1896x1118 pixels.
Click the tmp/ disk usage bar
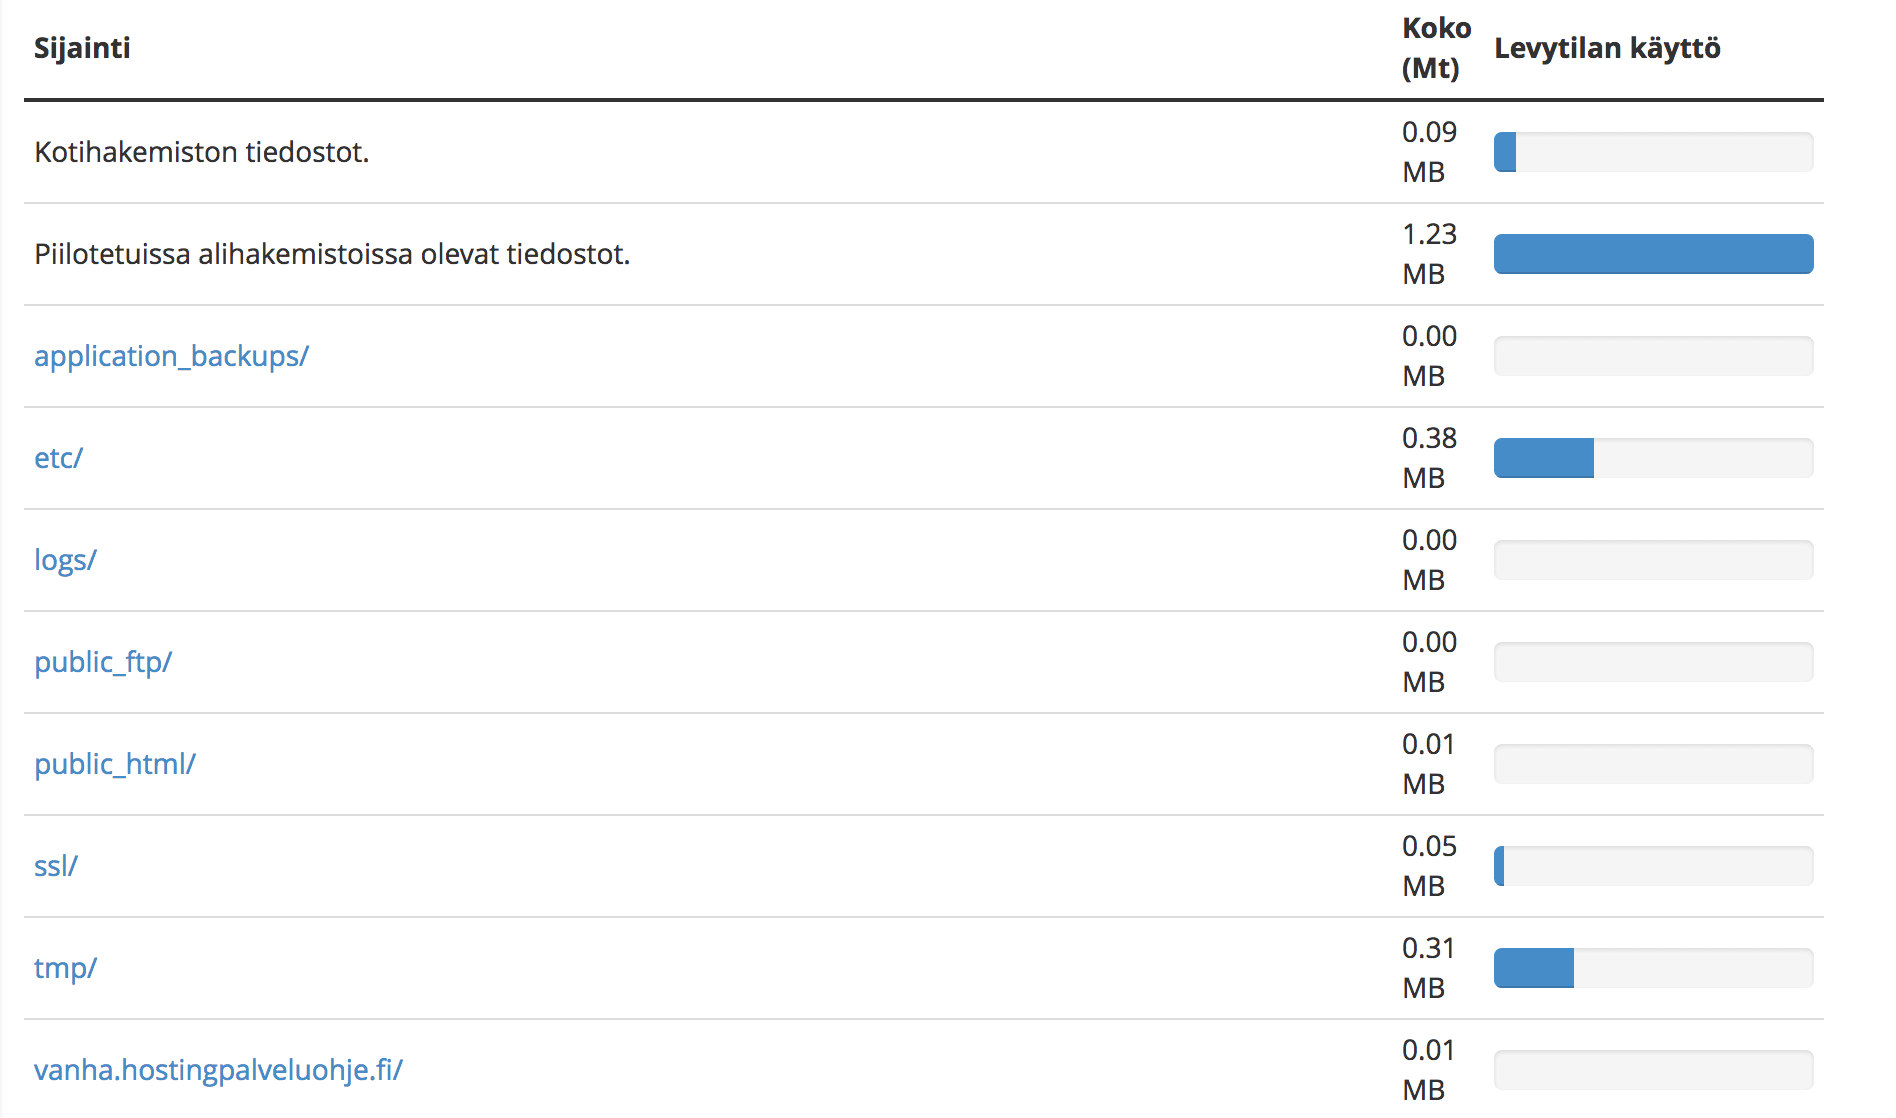pyautogui.click(x=1653, y=968)
